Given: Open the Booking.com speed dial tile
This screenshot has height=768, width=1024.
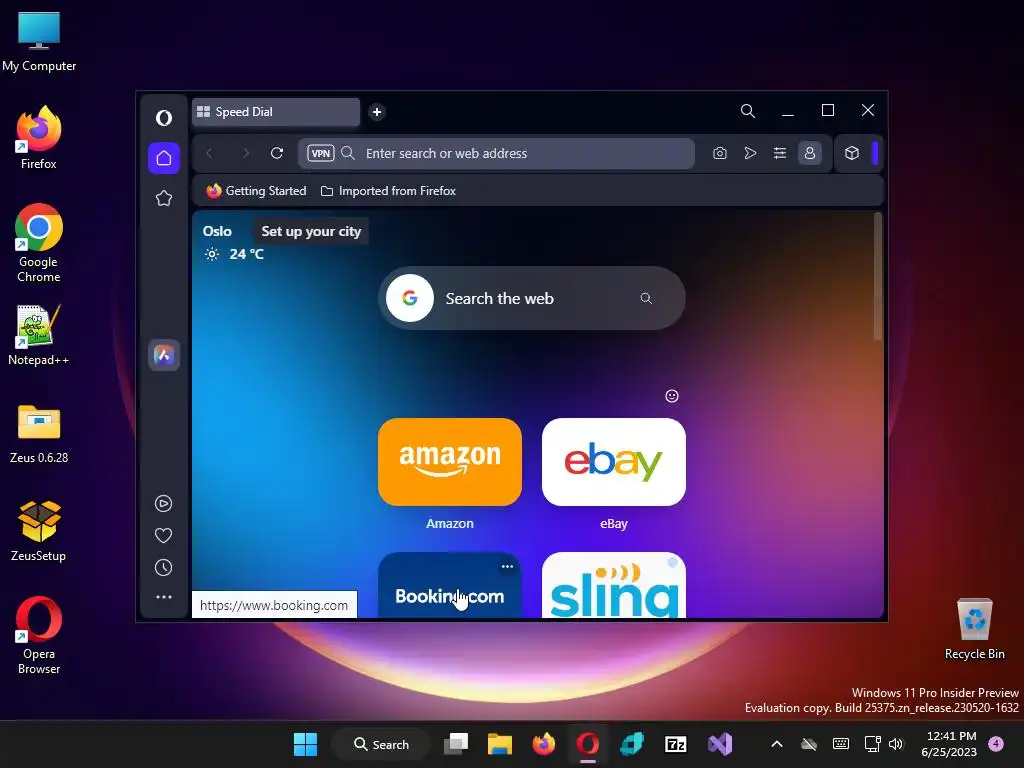Looking at the screenshot, I should pyautogui.click(x=450, y=585).
